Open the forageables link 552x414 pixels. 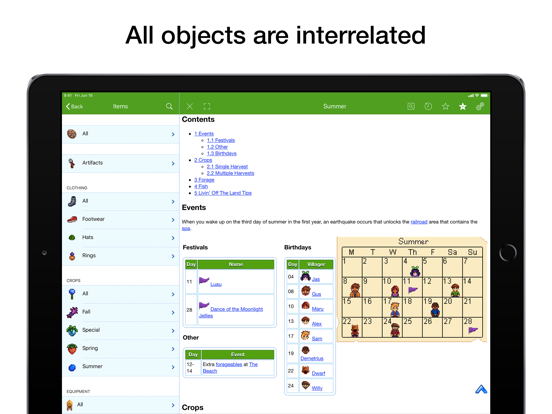pyautogui.click(x=229, y=364)
